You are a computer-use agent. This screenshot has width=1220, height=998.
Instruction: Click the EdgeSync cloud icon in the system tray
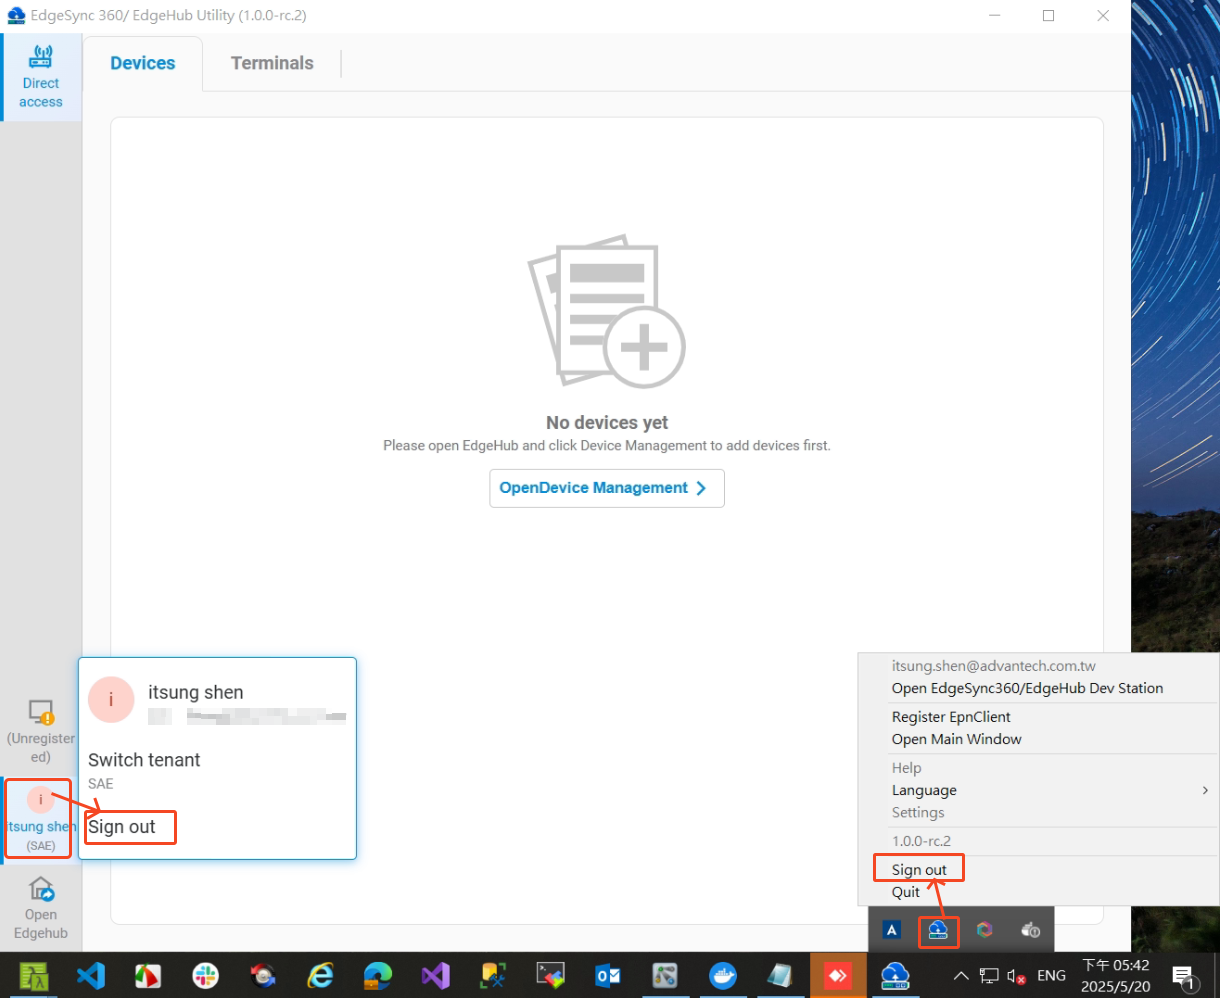pyautogui.click(x=938, y=929)
